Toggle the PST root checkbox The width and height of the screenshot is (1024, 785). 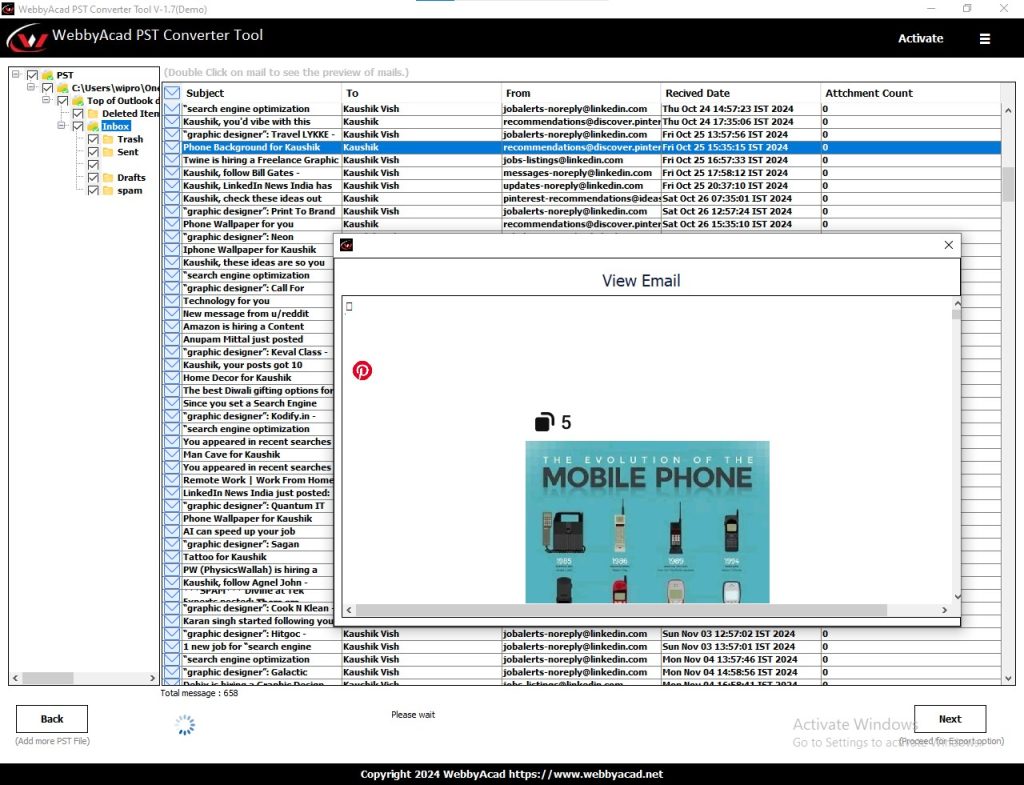(x=32, y=75)
